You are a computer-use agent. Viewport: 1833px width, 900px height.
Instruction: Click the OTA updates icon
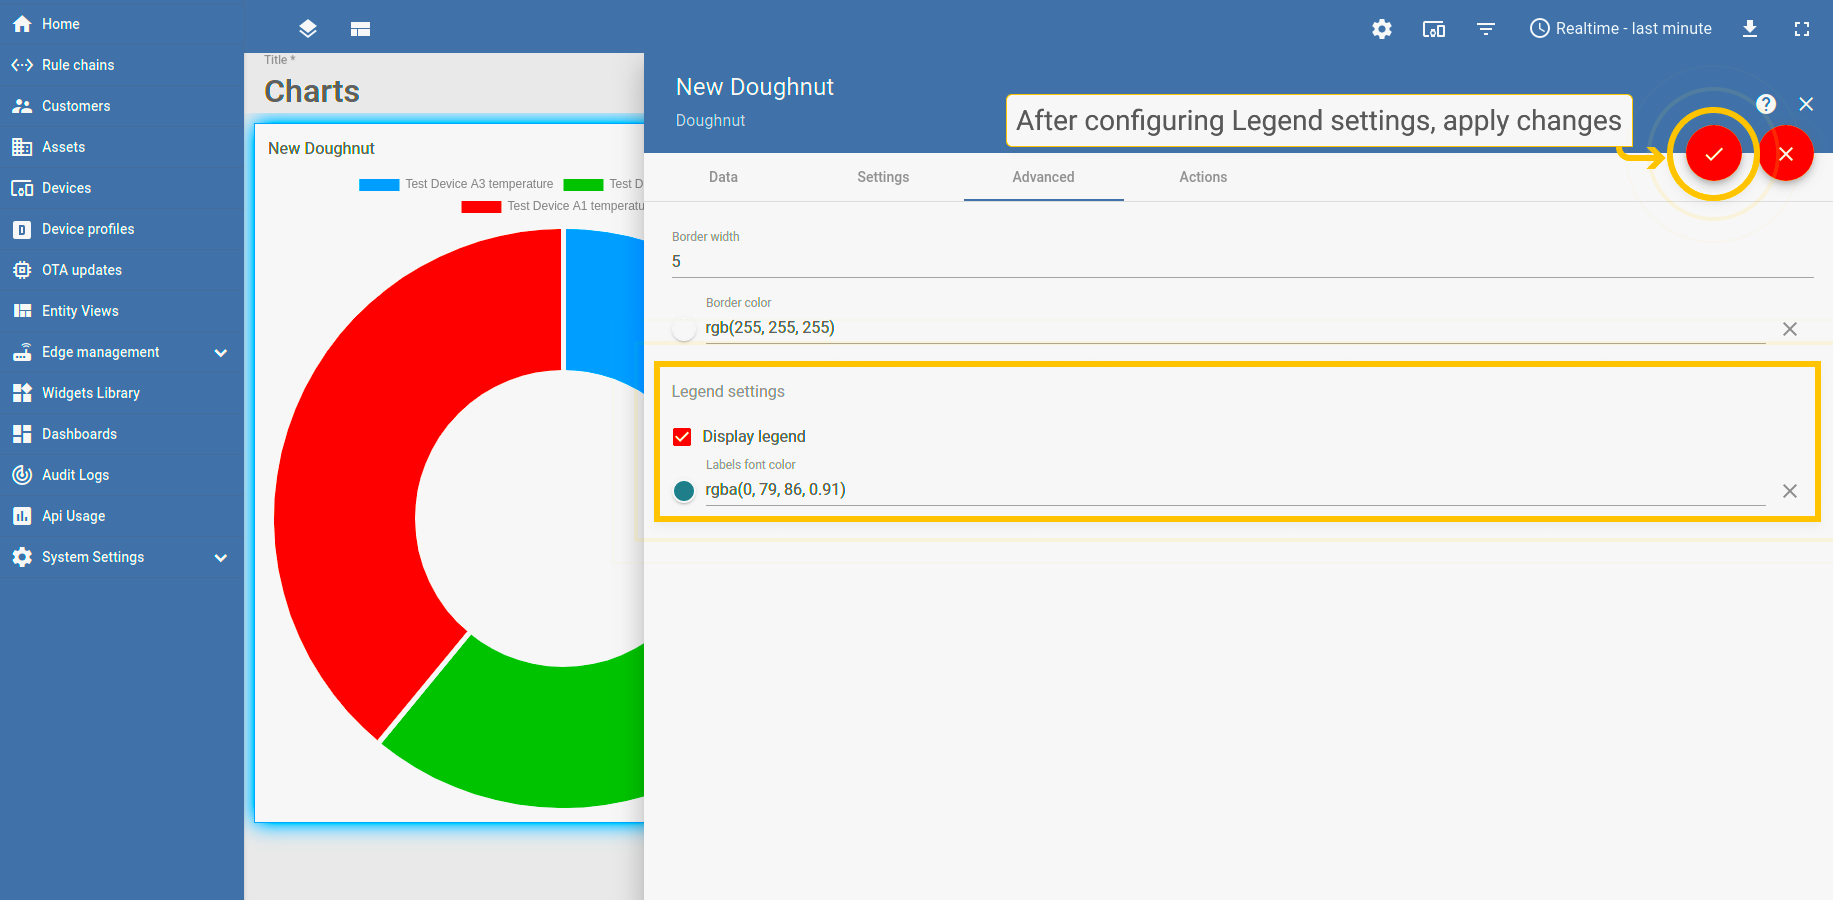(22, 270)
